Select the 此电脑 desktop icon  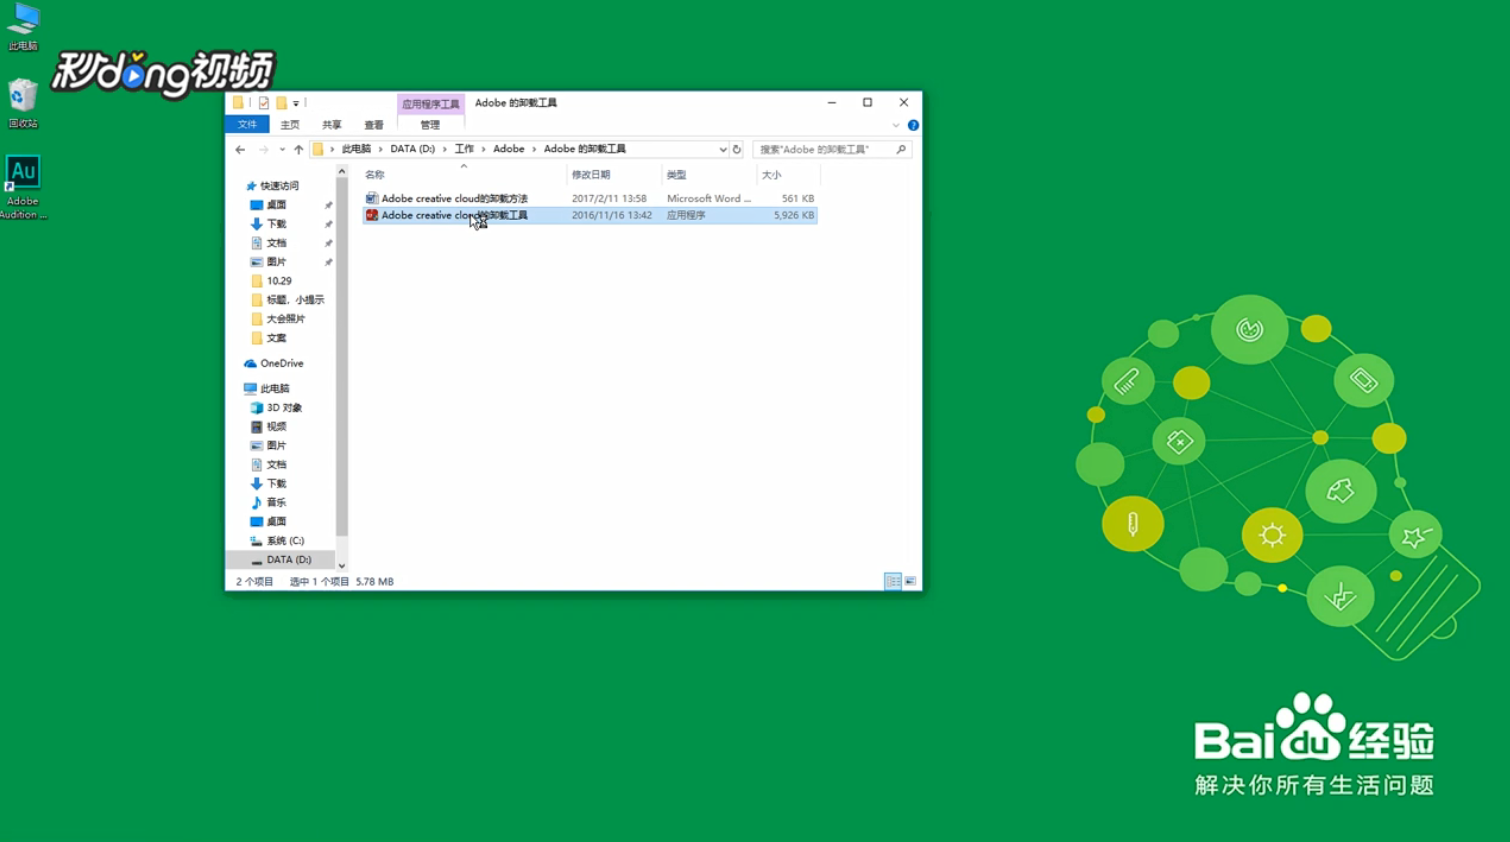23,27
